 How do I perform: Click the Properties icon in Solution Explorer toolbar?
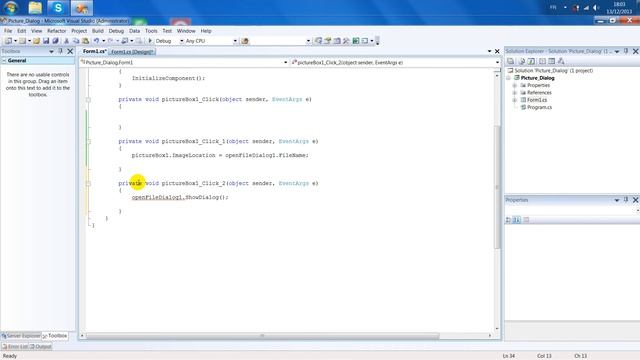tap(511, 61)
